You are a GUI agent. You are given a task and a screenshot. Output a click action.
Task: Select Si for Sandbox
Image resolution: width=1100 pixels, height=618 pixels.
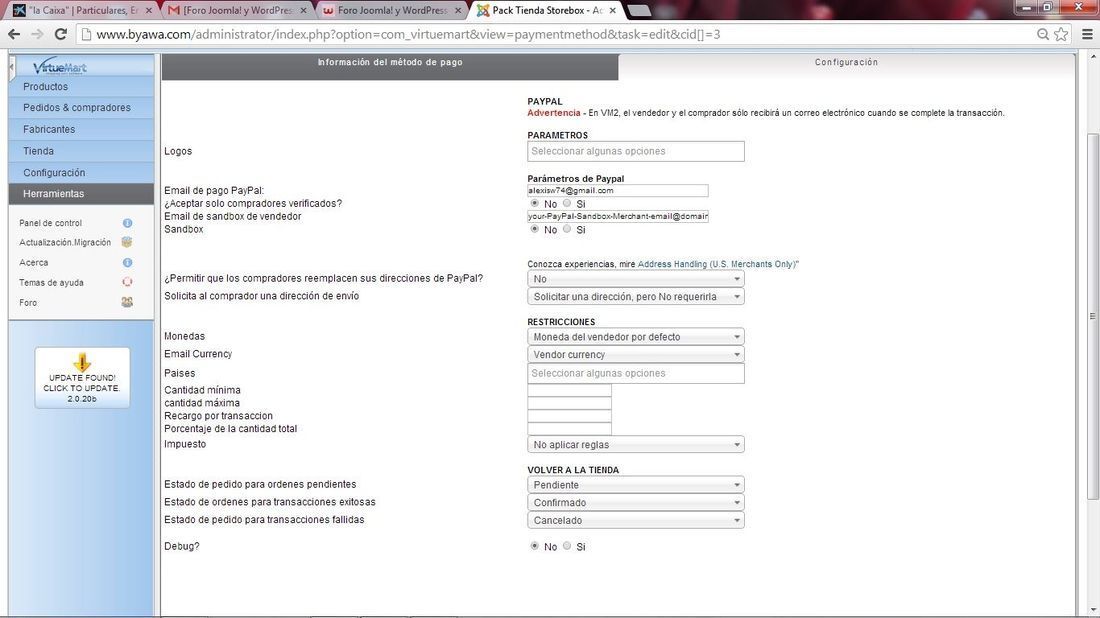tap(567, 229)
